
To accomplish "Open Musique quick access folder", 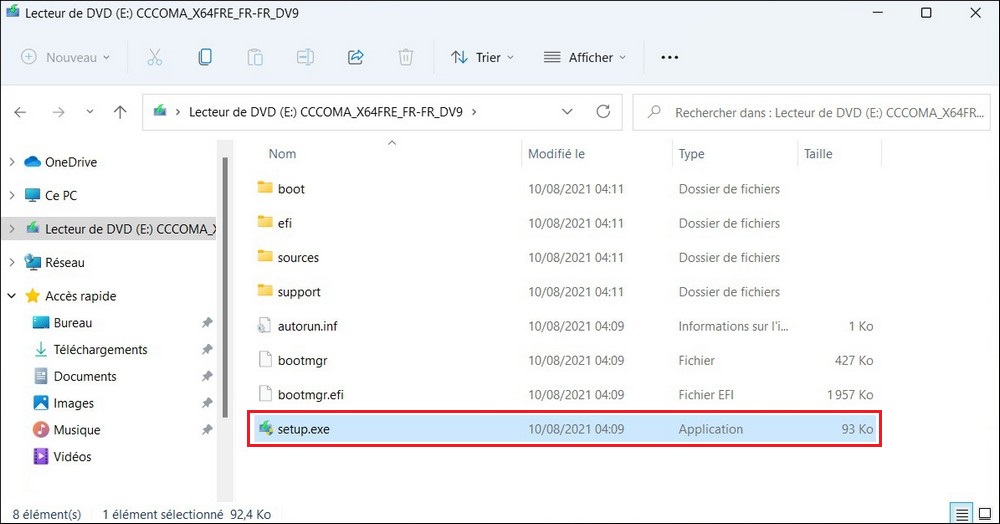I will pyautogui.click(x=77, y=430).
